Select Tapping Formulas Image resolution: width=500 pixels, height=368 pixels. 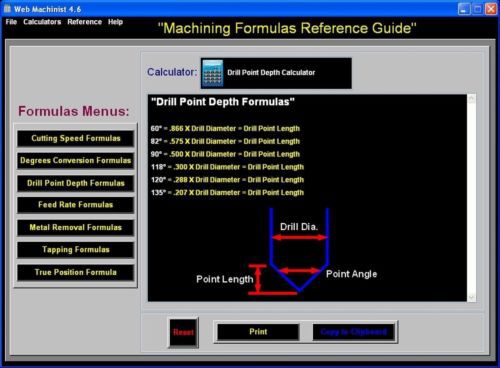[x=76, y=250]
